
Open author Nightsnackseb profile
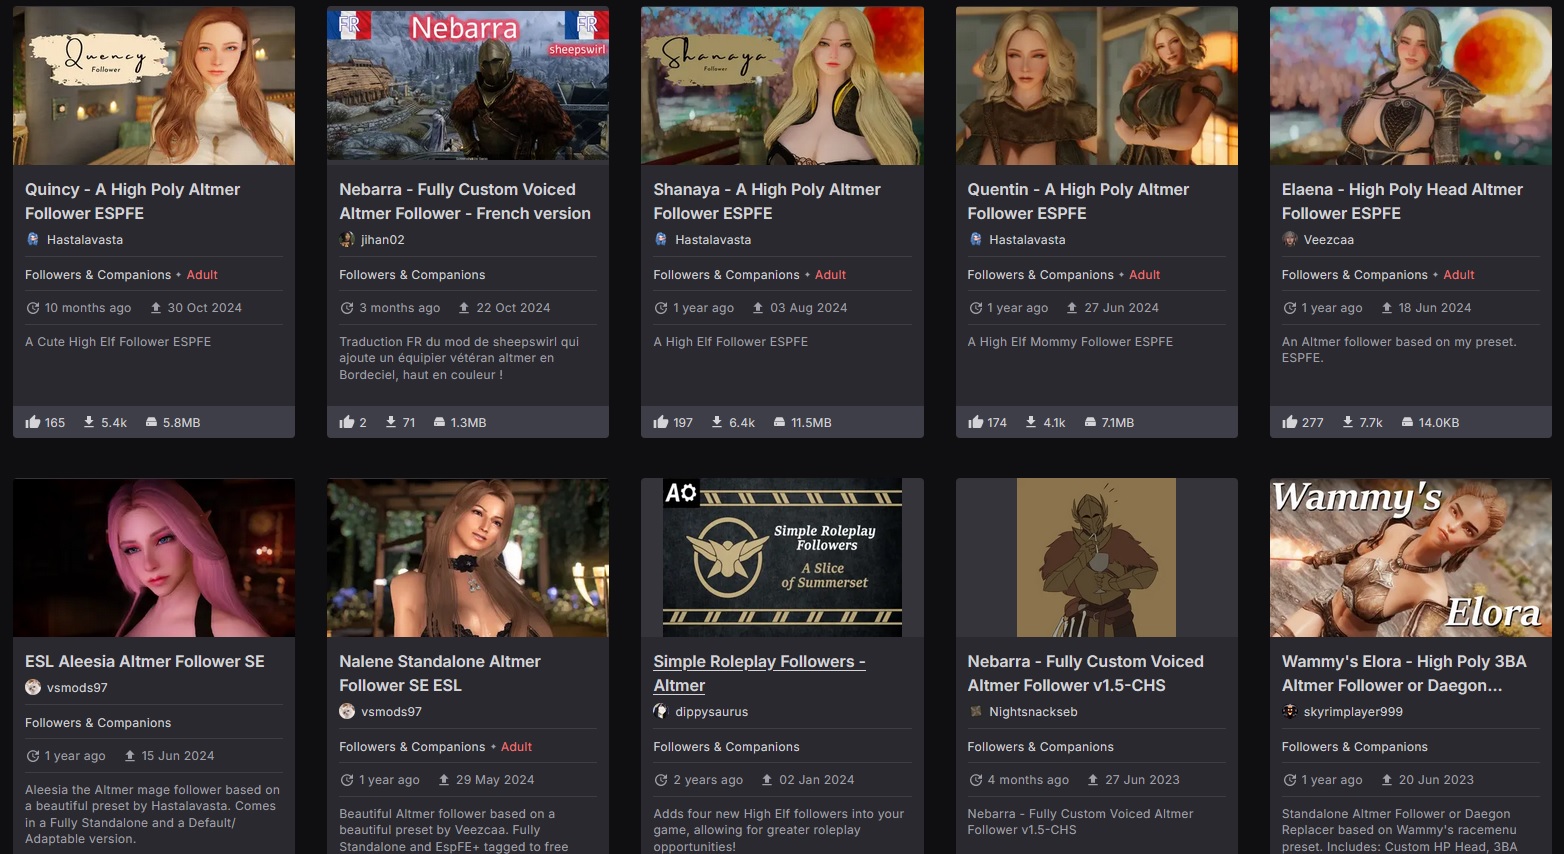(1033, 712)
